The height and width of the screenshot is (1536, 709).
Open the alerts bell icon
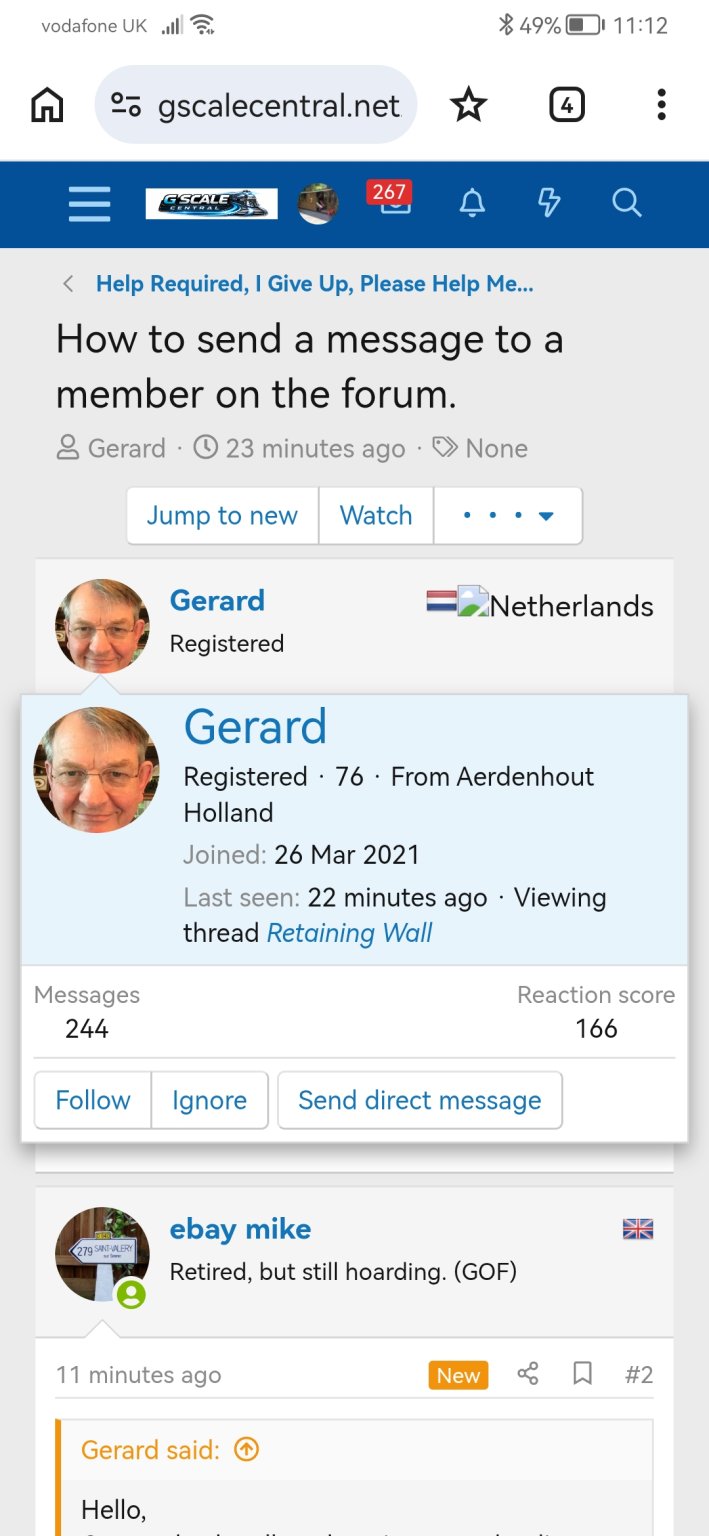[472, 204]
